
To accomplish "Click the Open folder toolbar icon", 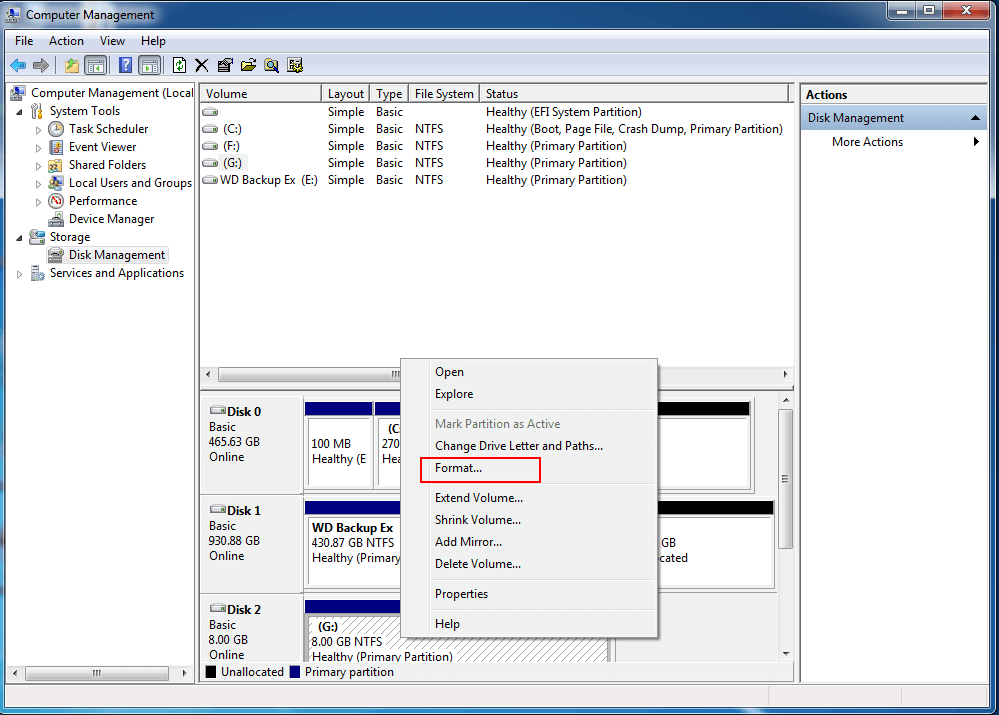I will point(248,65).
